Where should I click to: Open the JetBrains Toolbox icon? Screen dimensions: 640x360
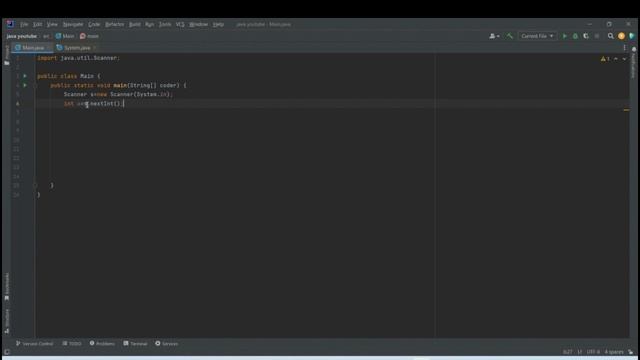pyautogui.click(x=632, y=36)
